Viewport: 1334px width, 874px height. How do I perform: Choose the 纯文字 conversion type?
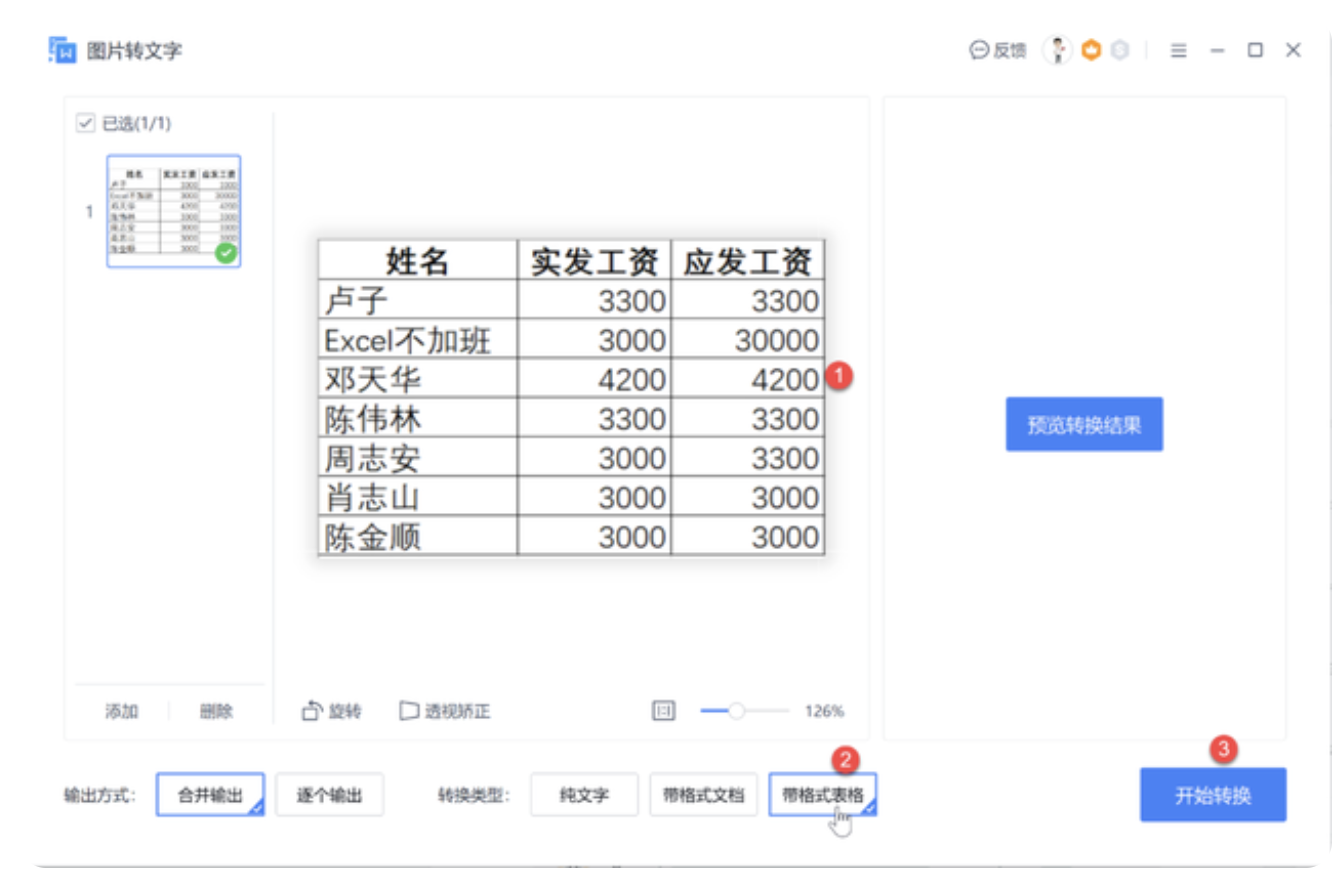(584, 796)
